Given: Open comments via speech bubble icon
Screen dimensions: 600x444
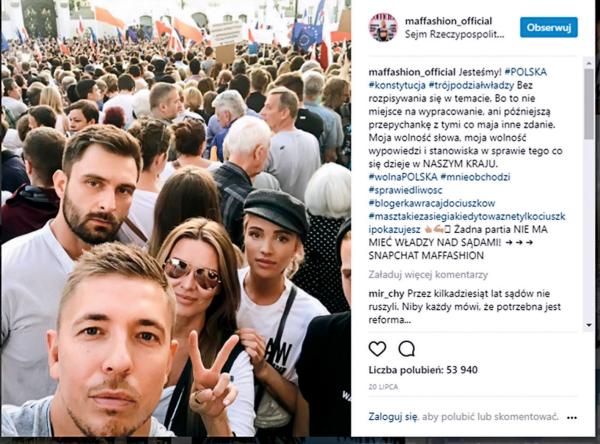Looking at the screenshot, I should coord(406,349).
